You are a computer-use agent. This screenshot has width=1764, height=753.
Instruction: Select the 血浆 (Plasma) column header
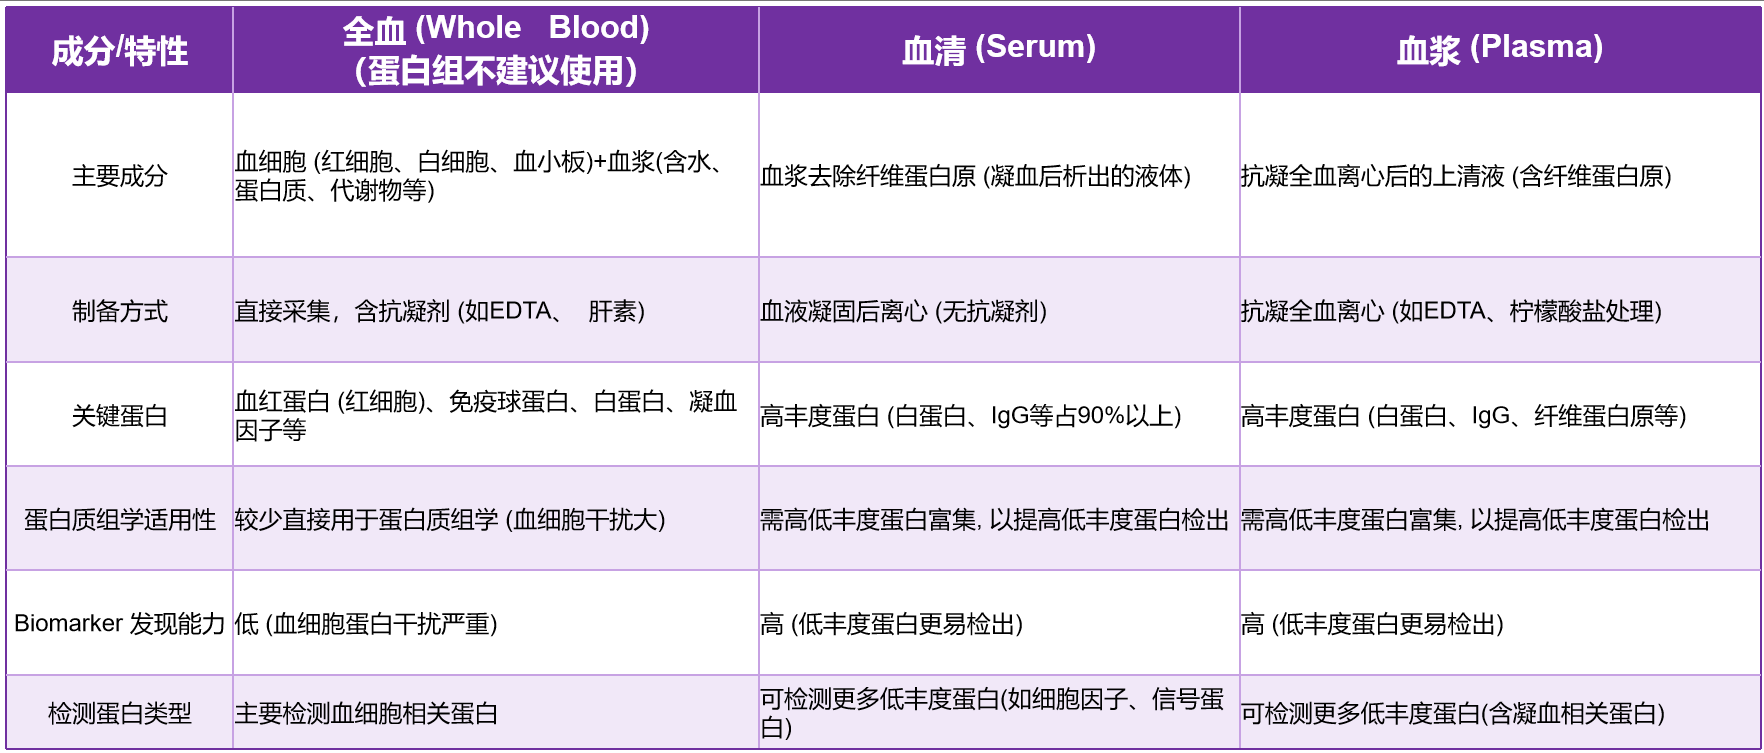(x=1499, y=48)
